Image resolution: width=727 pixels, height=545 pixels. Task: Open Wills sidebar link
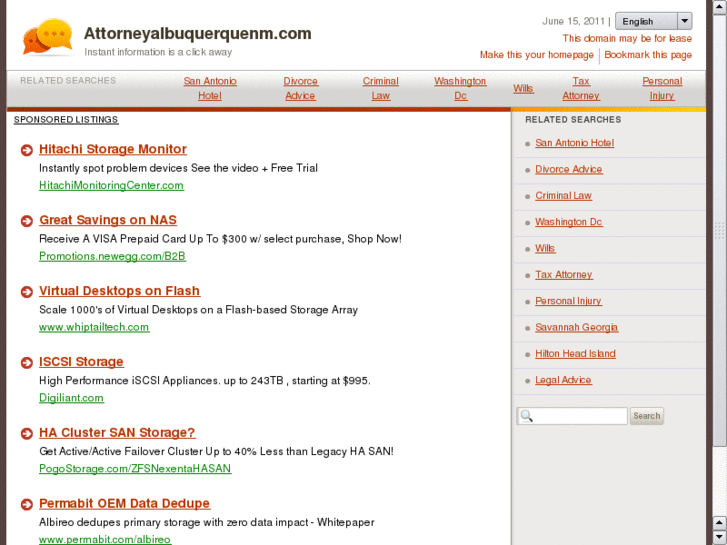point(545,248)
